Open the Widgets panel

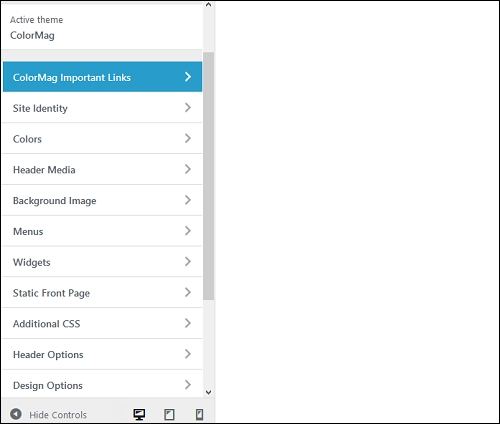pyautogui.click(x=102, y=262)
